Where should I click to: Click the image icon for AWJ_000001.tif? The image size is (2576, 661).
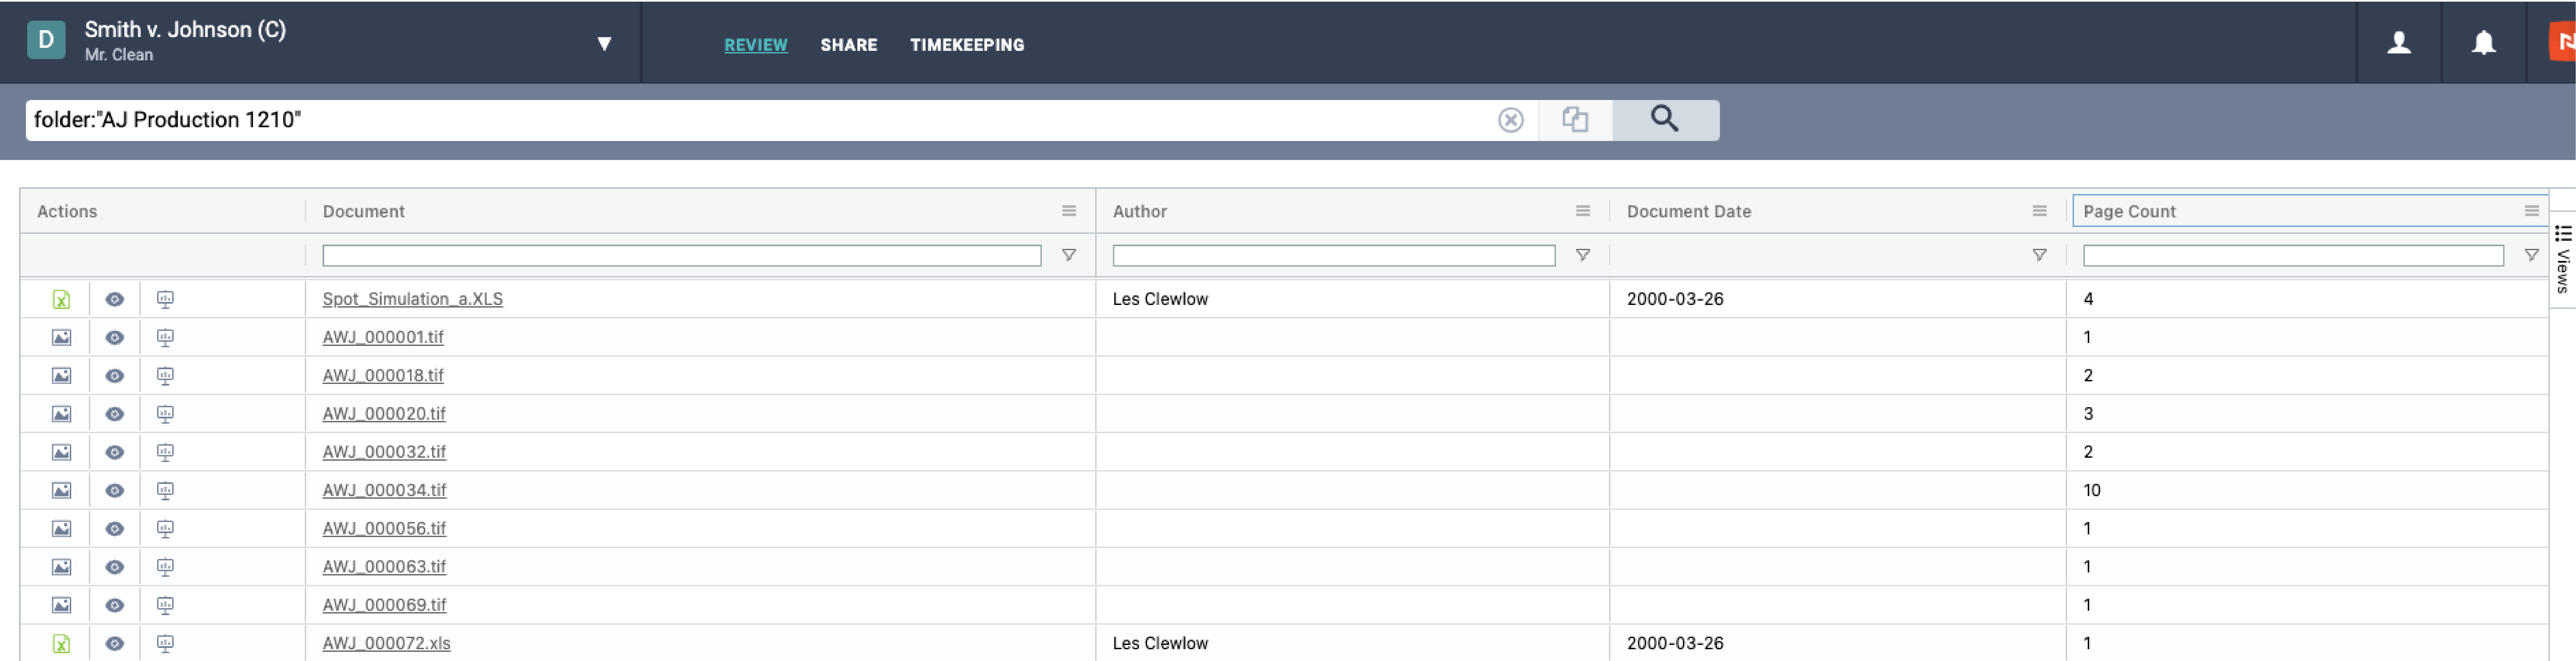click(61, 337)
